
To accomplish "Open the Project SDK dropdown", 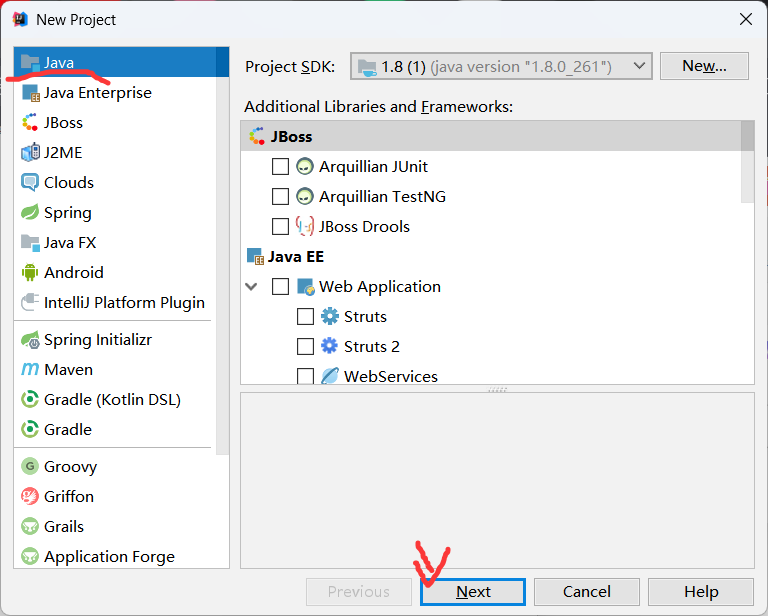I will (x=501, y=66).
